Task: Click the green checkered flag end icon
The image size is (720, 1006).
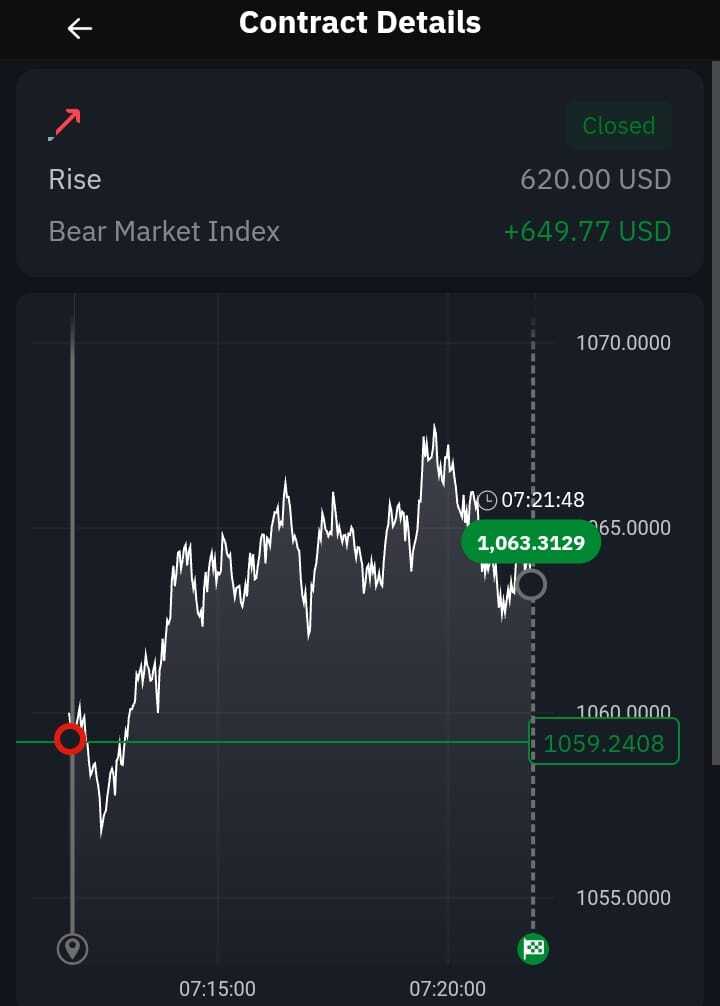Action: point(533,948)
